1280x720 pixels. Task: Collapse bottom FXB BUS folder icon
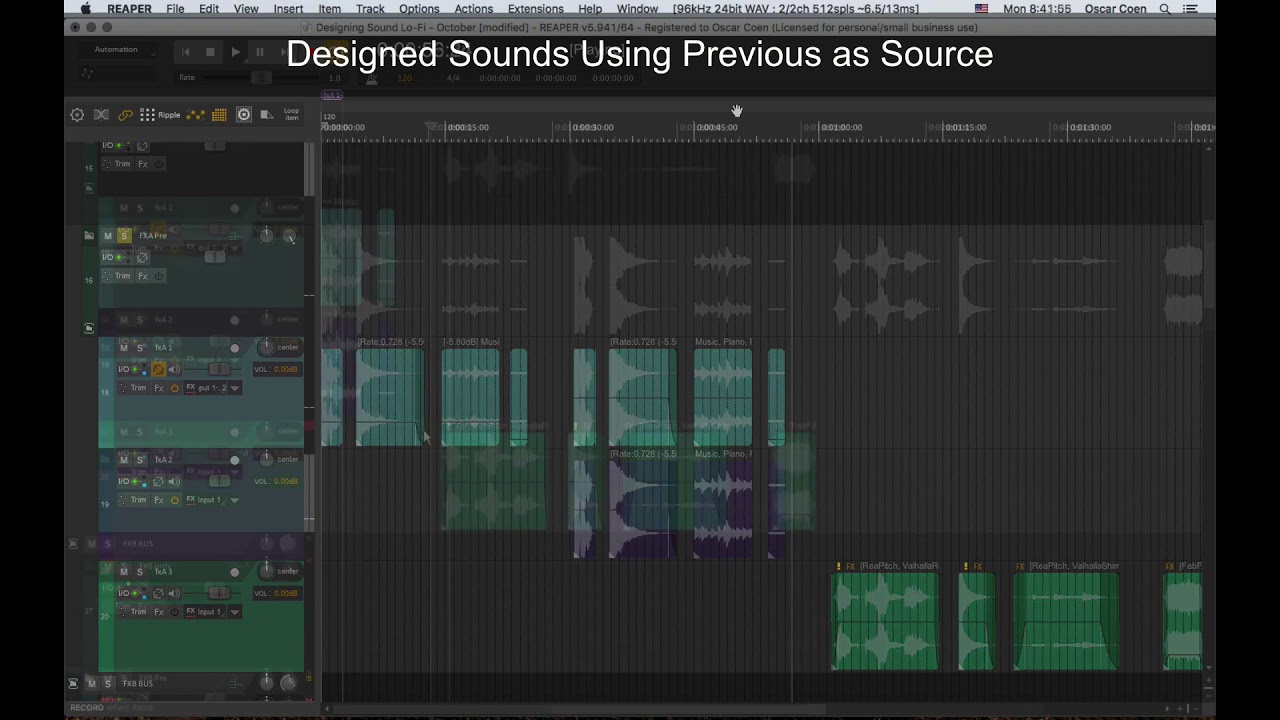point(73,684)
